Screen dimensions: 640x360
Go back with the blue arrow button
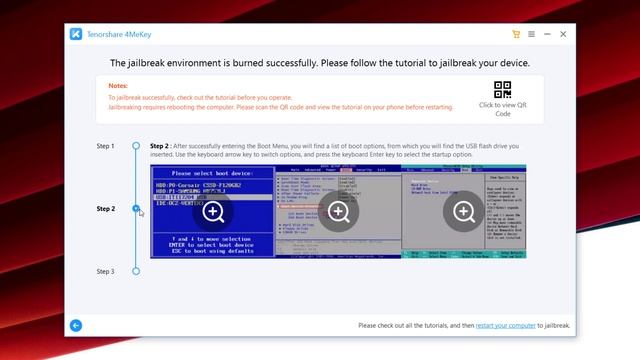pos(76,325)
